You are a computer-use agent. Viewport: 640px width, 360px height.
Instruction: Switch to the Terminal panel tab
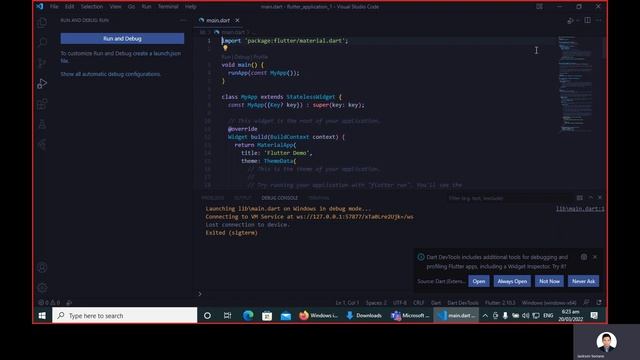coord(319,198)
